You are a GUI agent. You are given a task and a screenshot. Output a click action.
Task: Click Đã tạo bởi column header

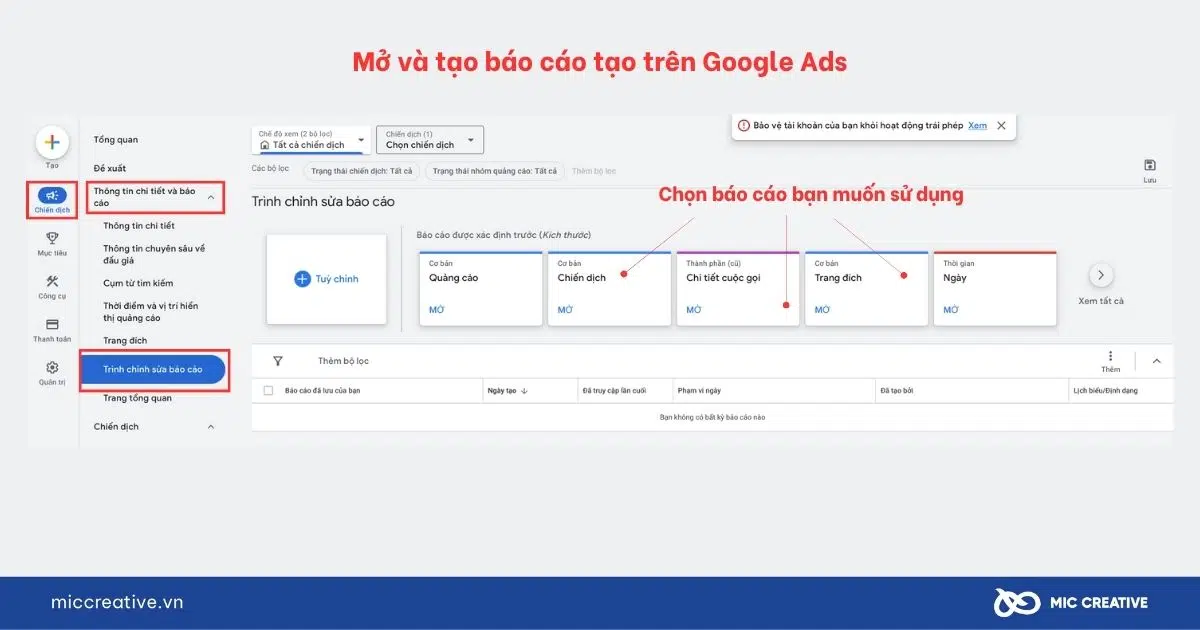[897, 391]
